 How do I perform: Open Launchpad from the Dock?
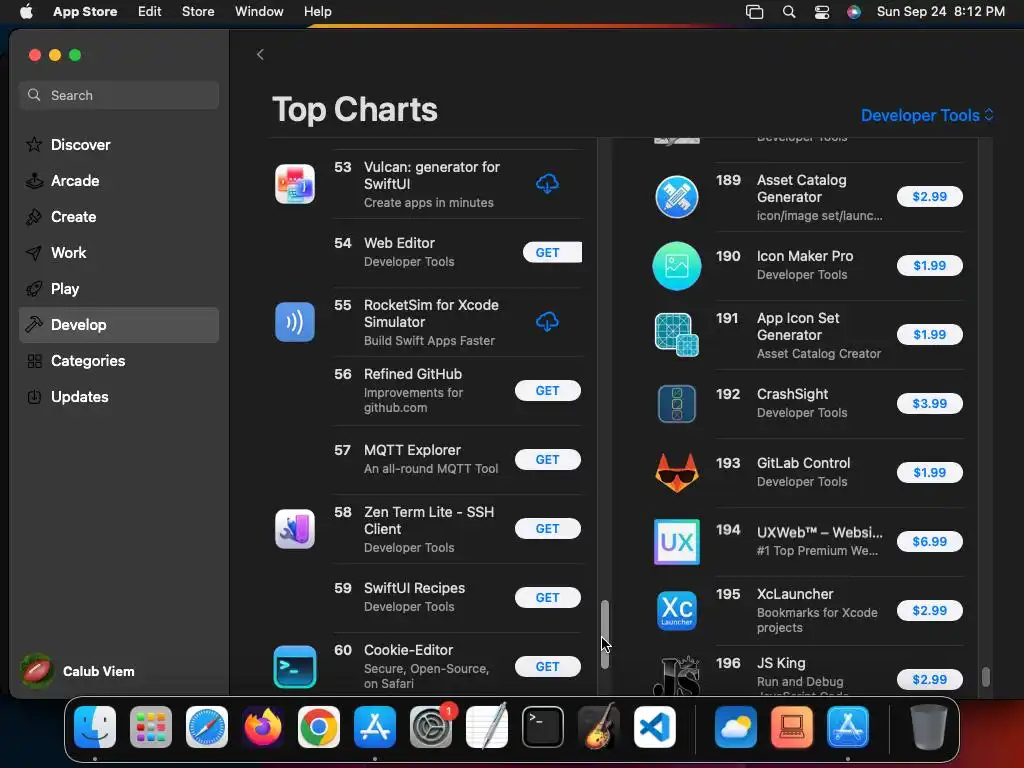(151, 727)
